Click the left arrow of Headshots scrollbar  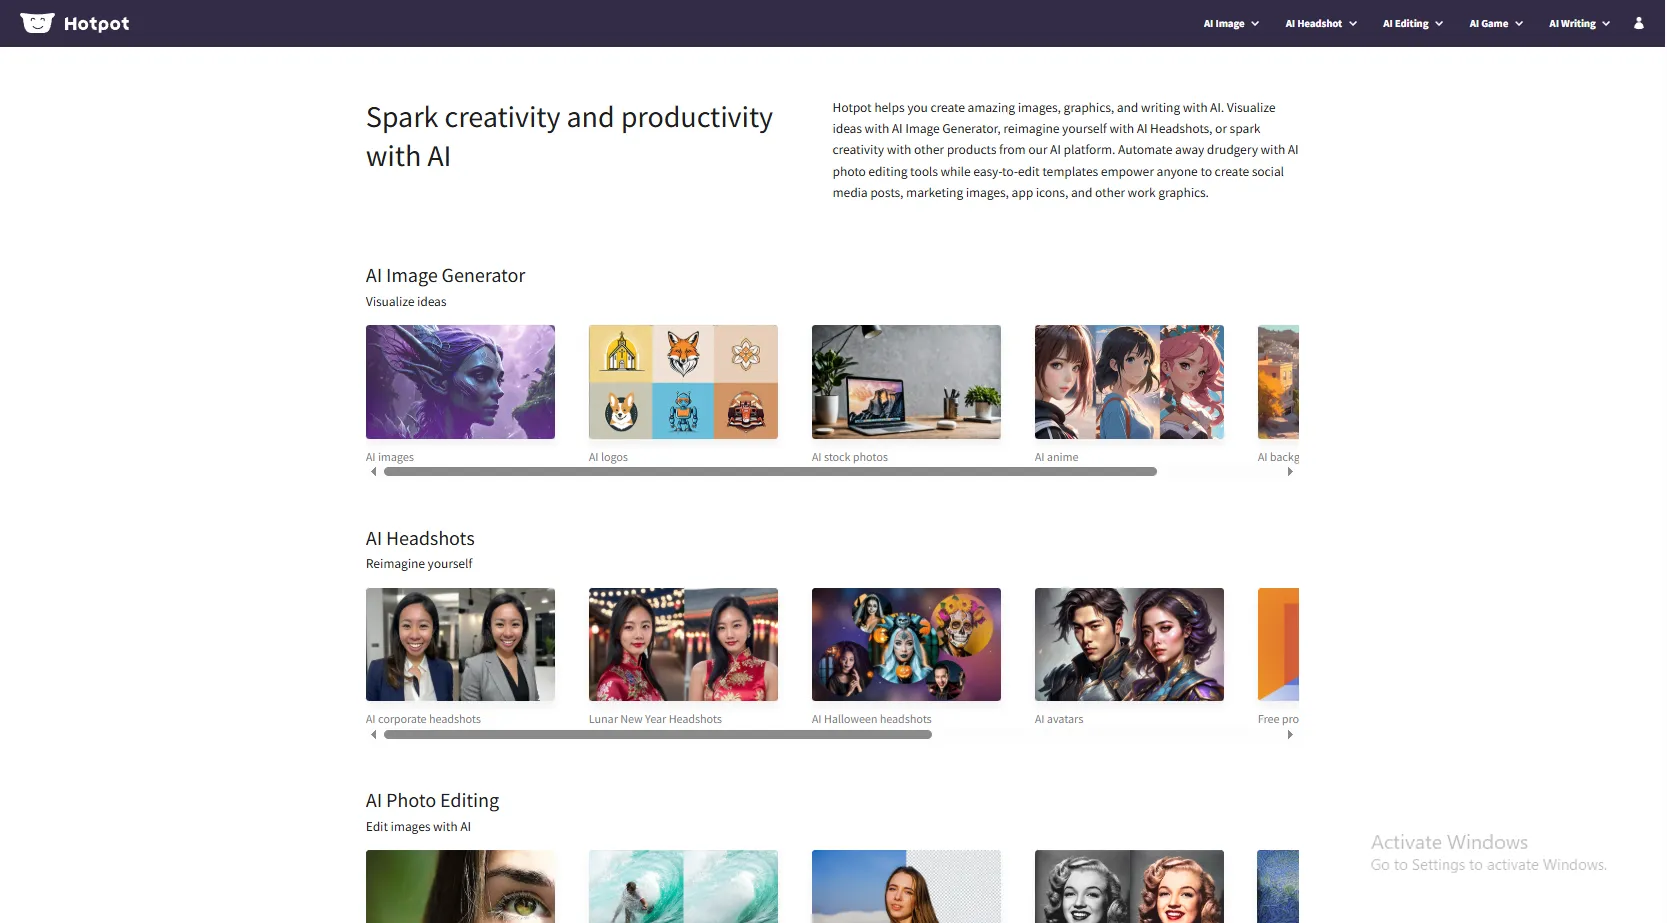pos(374,735)
